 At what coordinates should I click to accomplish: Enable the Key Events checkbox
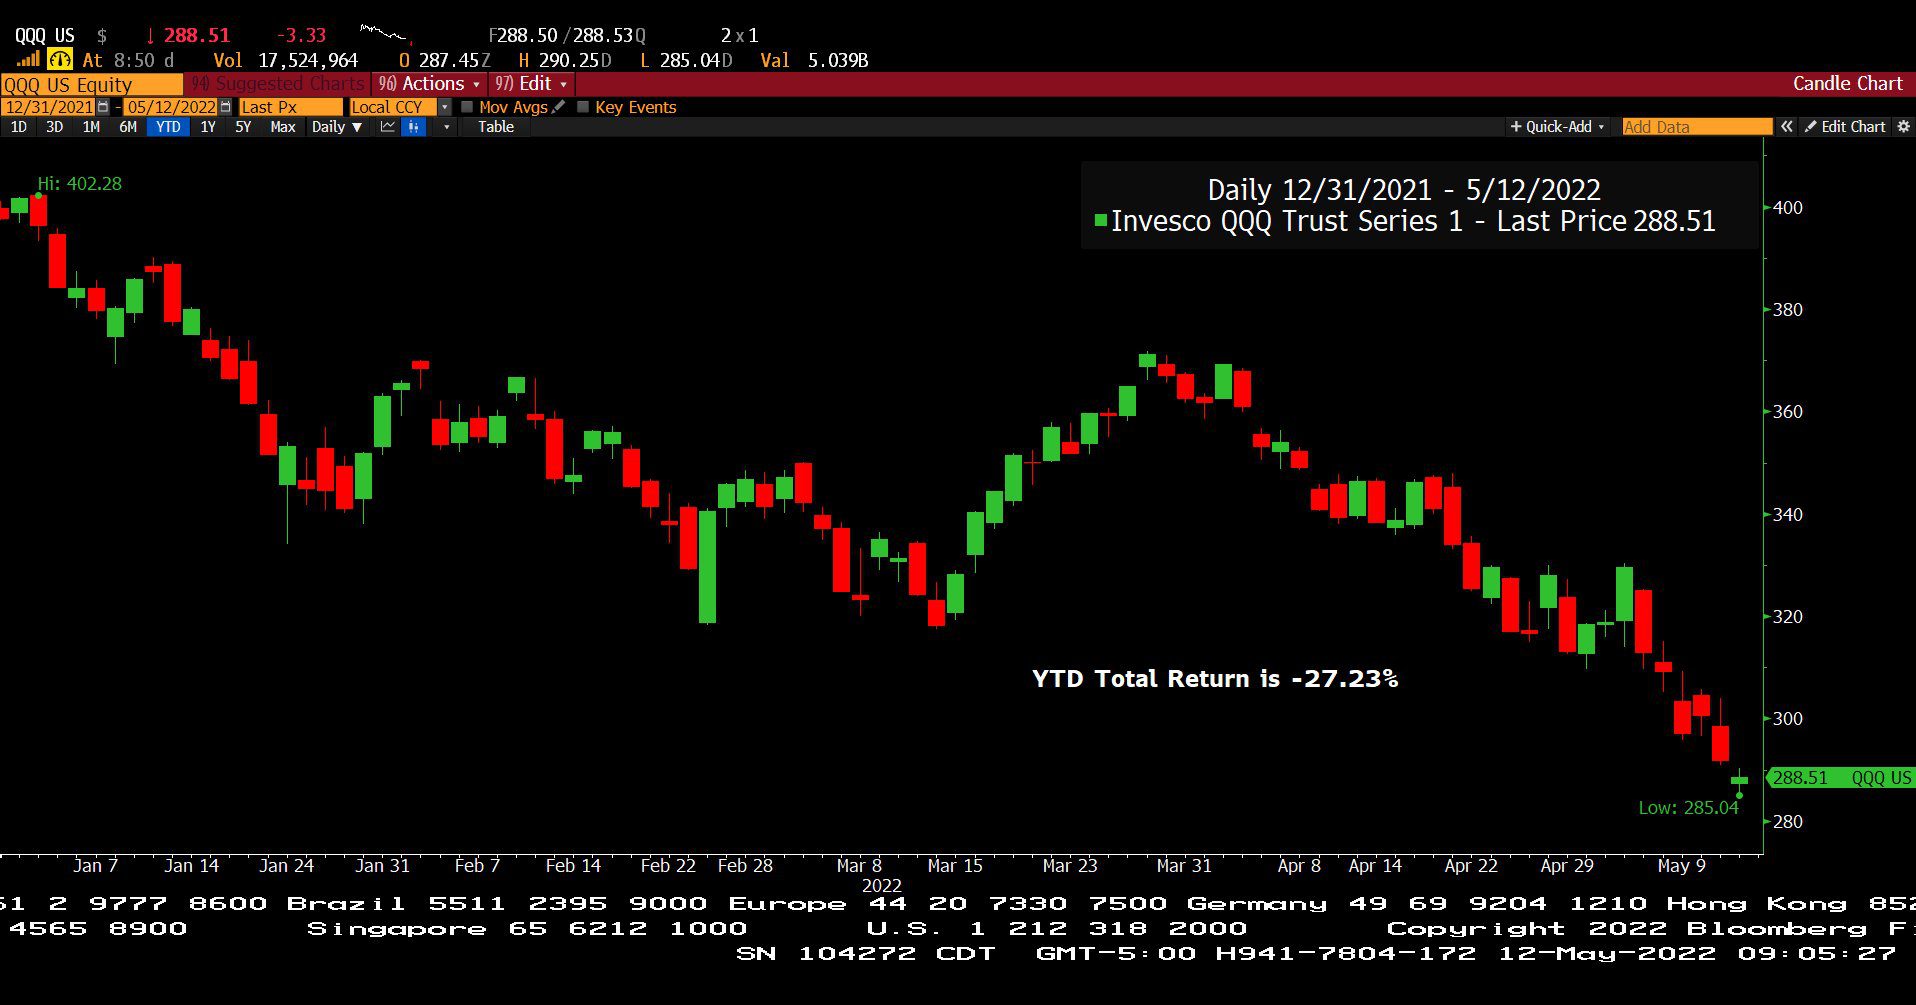pos(583,107)
